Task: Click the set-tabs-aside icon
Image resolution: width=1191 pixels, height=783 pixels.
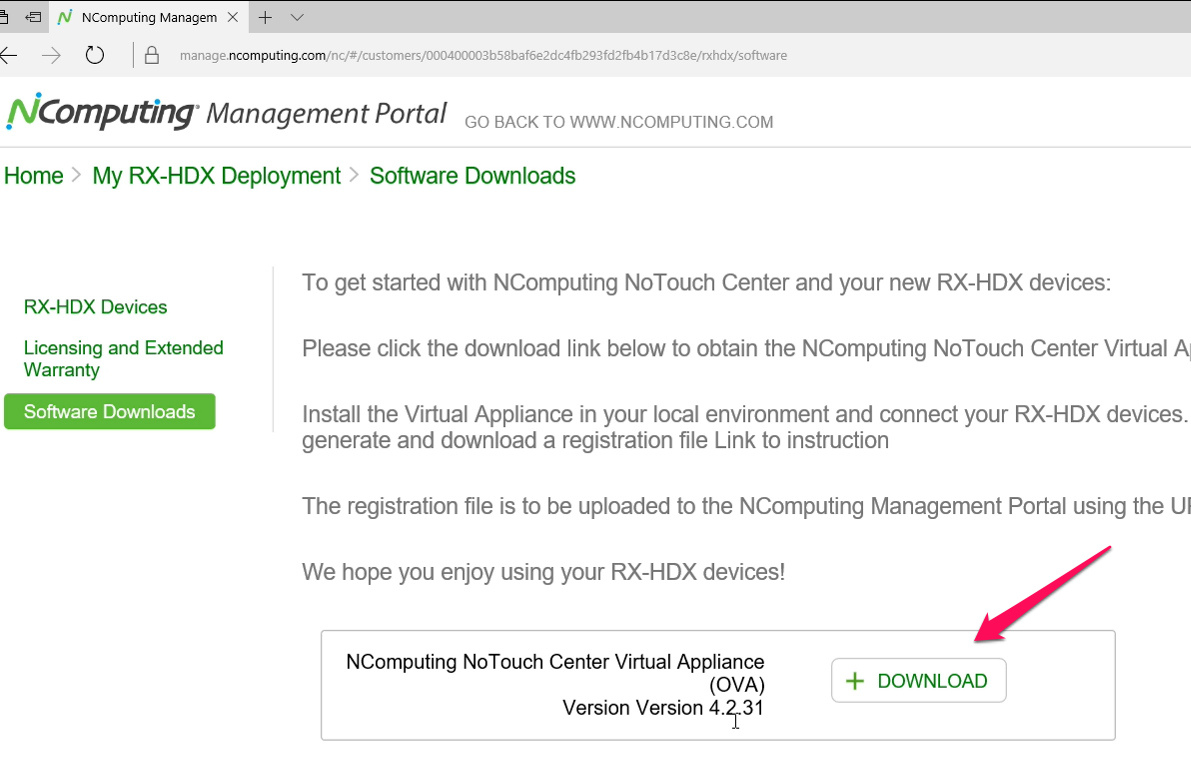Action: click(33, 17)
